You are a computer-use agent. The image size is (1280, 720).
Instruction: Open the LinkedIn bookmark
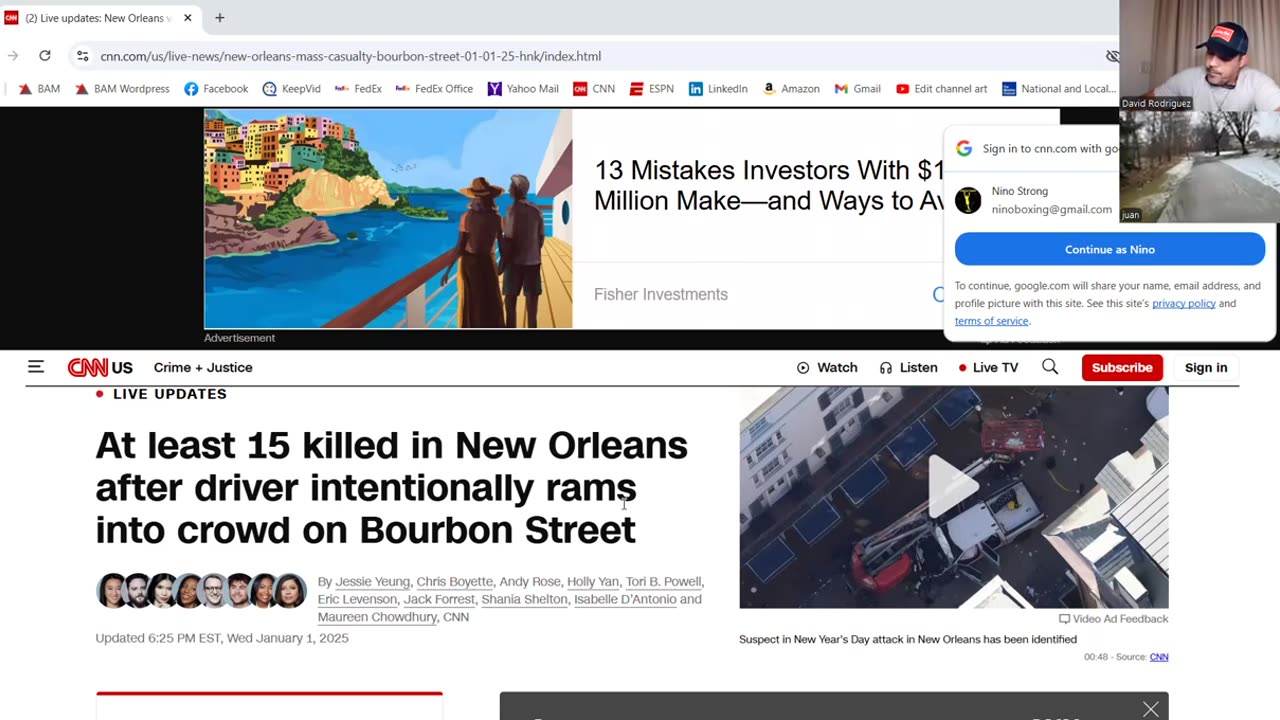(718, 89)
